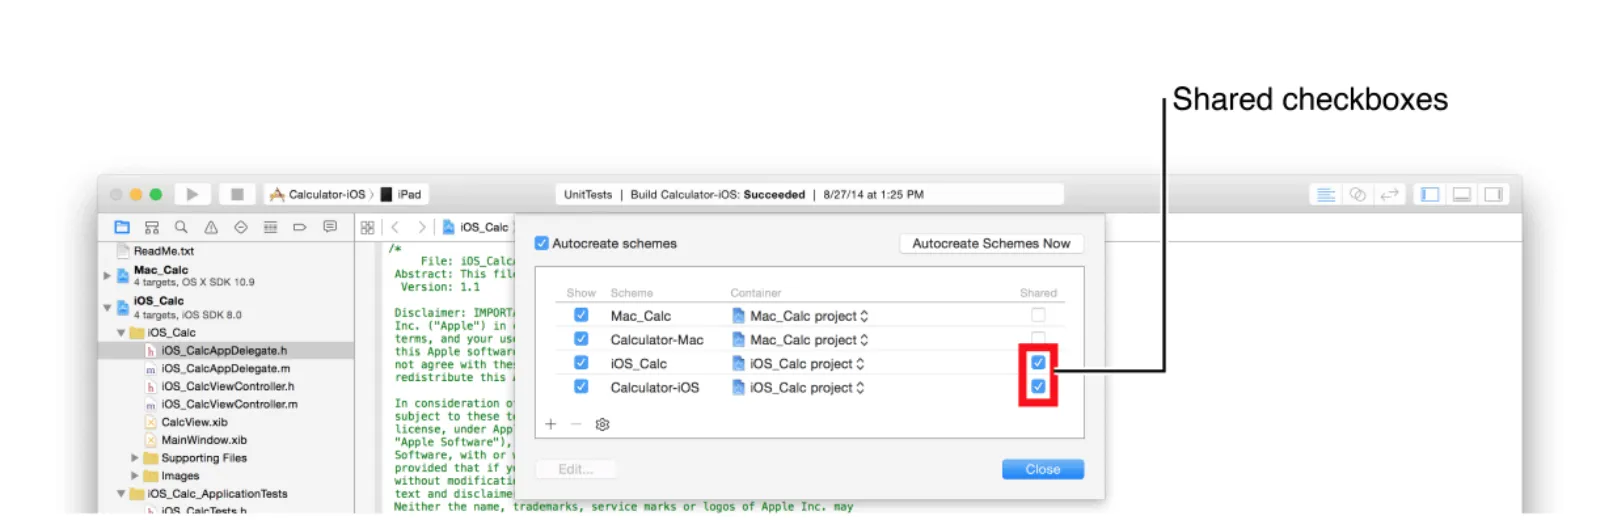1598x520 pixels.
Task: Collapse the iOS_Calc project disclosure triangle
Action: tap(107, 307)
